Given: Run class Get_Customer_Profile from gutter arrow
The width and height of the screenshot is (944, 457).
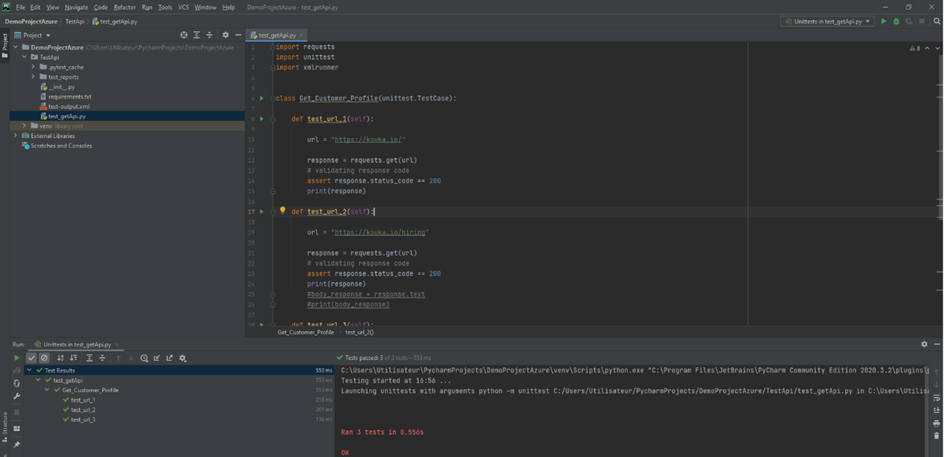Looking at the screenshot, I should point(261,98).
